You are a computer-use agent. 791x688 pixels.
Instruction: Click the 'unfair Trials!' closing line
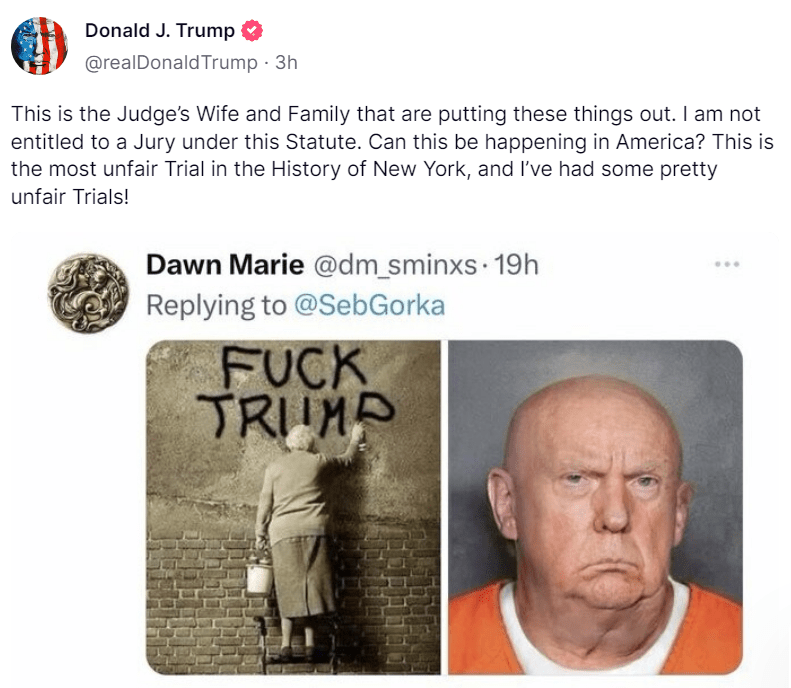(x=70, y=197)
